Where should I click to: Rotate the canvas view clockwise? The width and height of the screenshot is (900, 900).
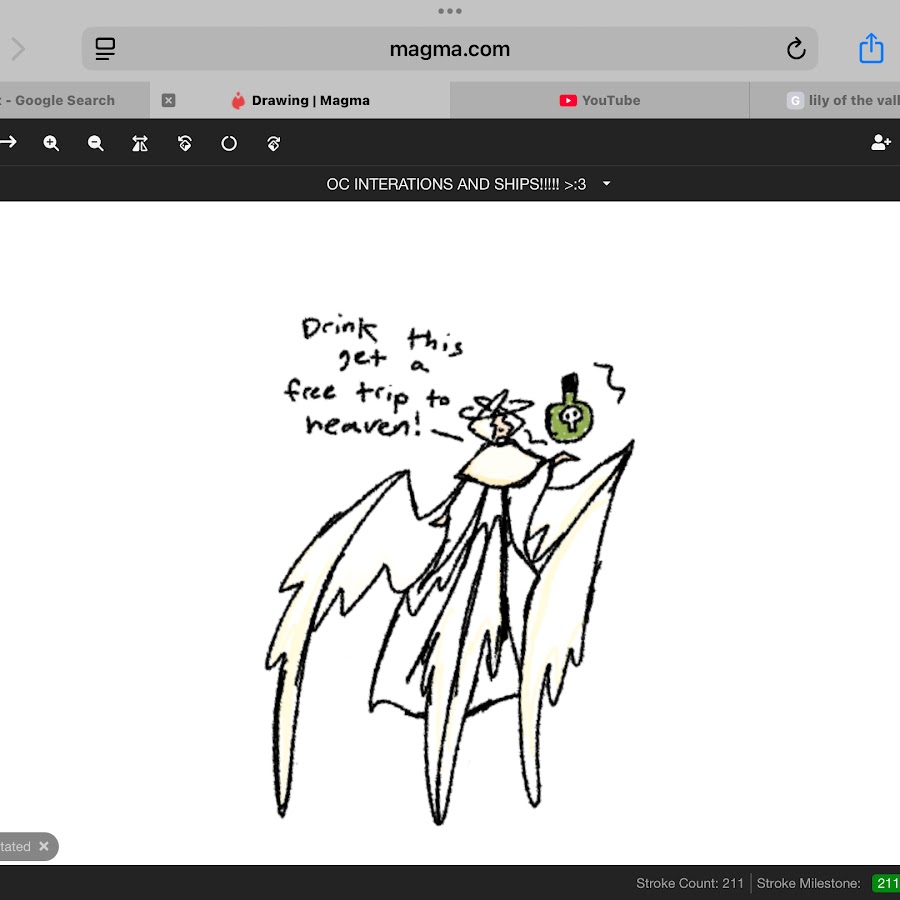(x=274, y=143)
